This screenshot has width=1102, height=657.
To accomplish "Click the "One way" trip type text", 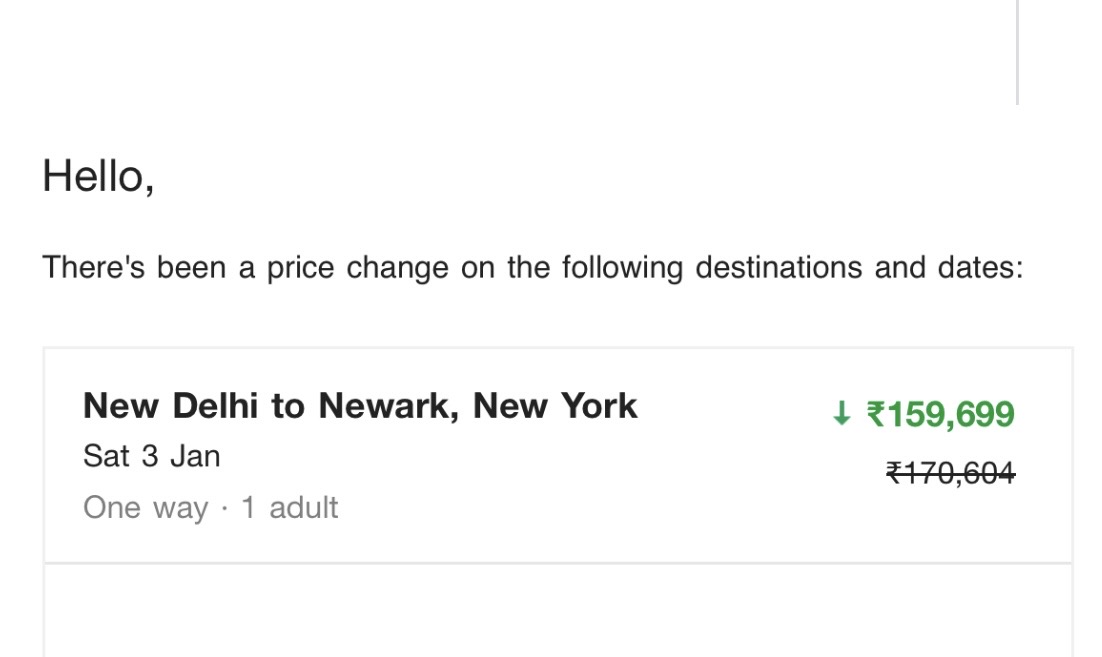I will [x=145, y=508].
